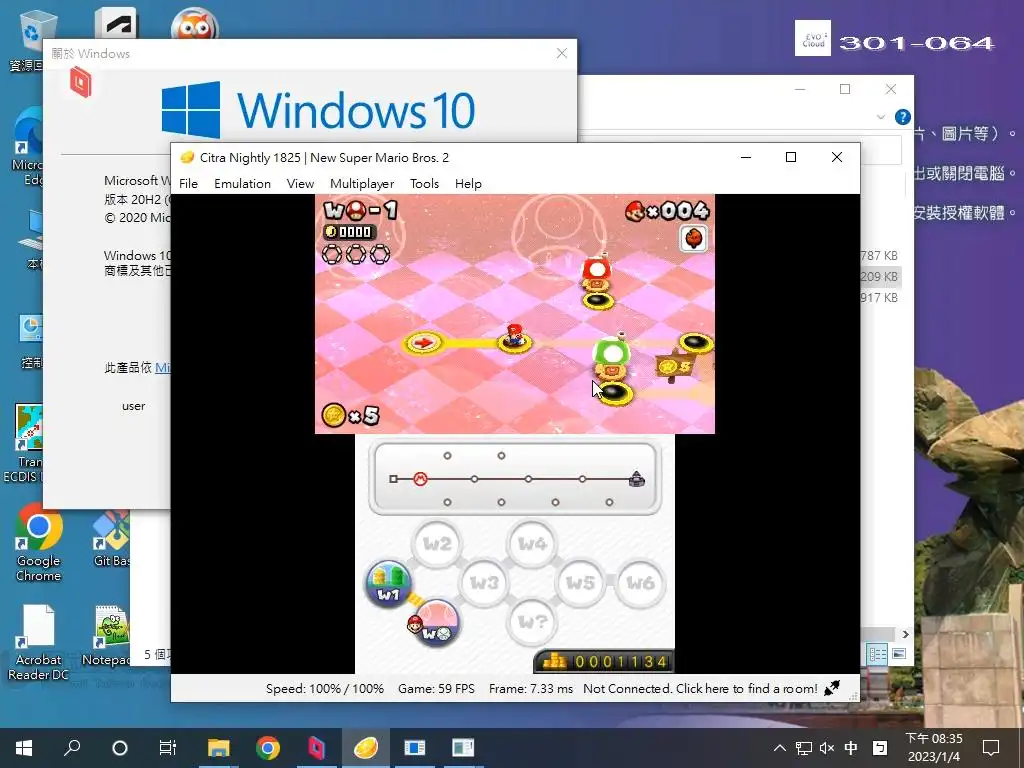The width and height of the screenshot is (1024, 768).
Task: Open Chrome from the taskbar
Action: [x=268, y=748]
